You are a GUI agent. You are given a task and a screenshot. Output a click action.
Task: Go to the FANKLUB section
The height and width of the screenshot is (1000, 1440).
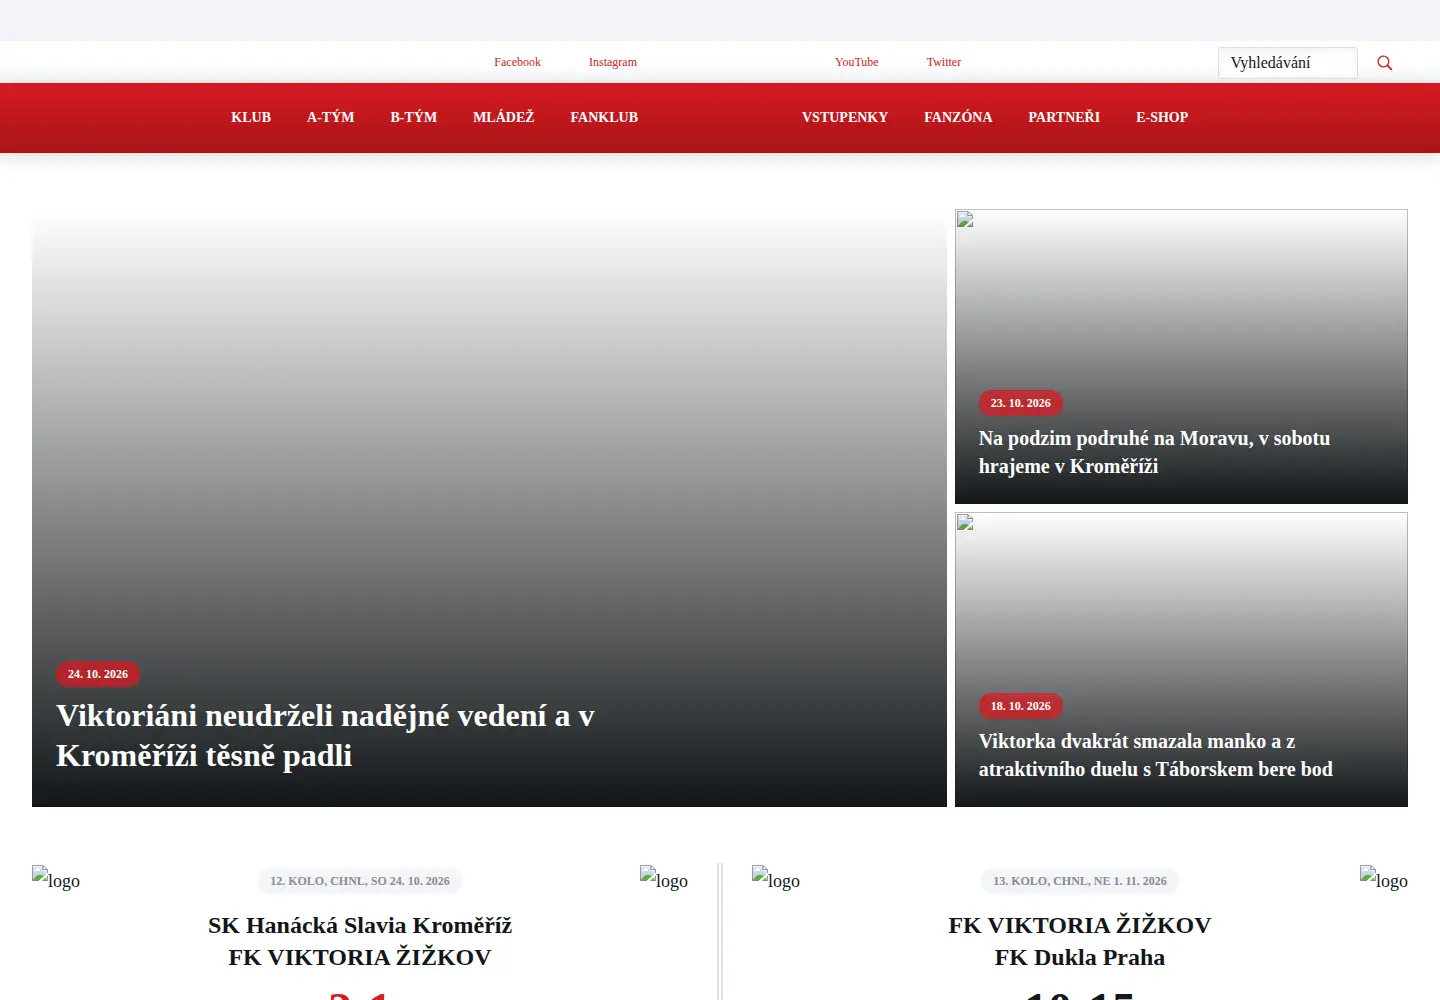coord(604,117)
